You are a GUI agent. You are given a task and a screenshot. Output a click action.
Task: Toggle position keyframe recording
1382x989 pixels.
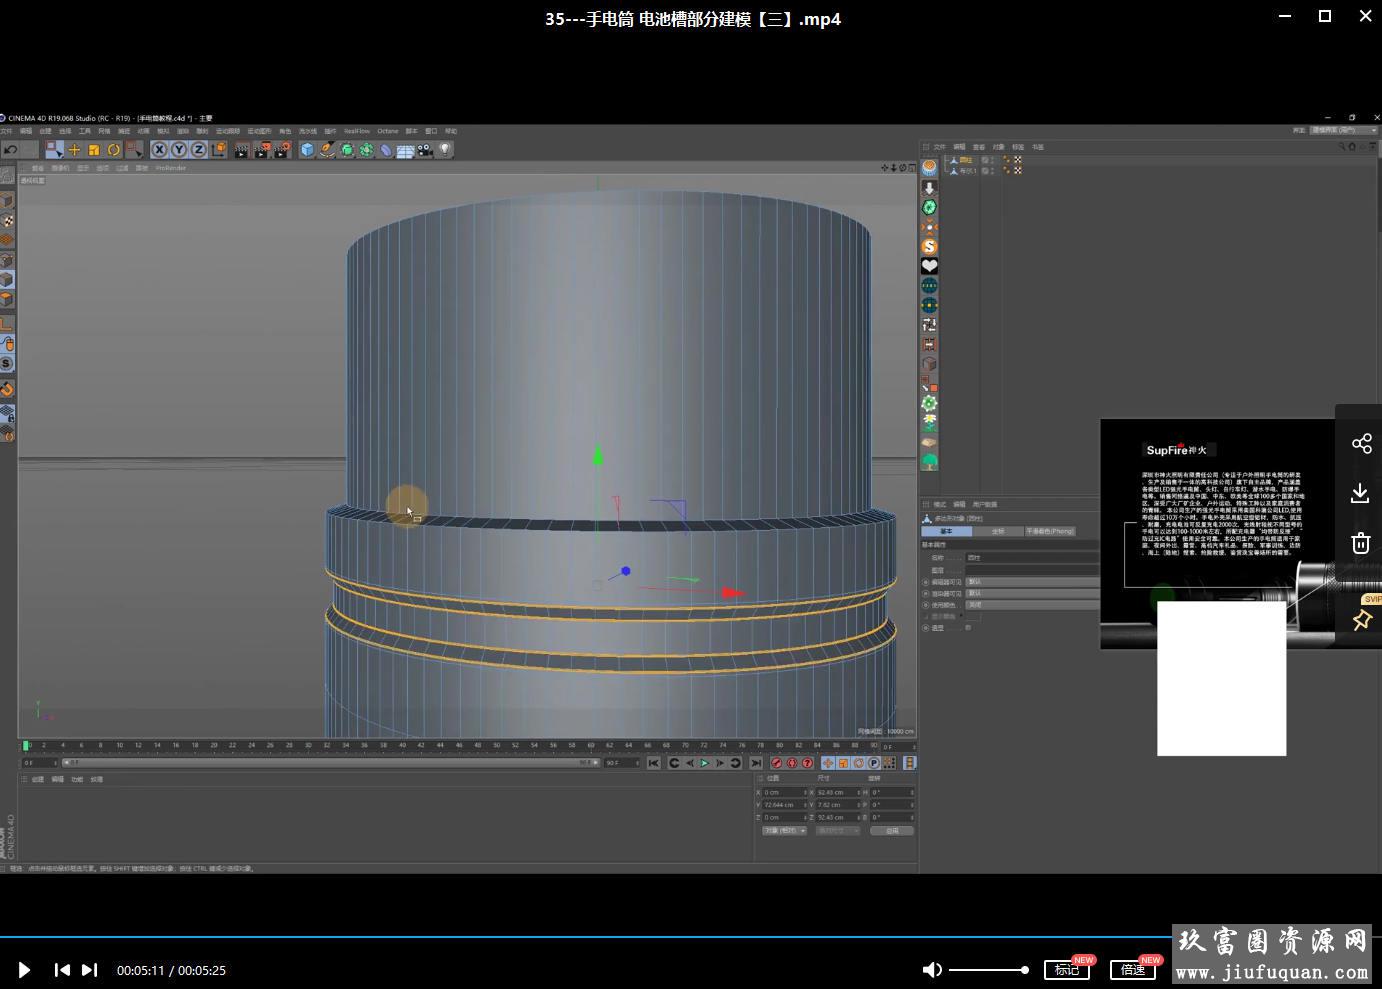pos(828,763)
